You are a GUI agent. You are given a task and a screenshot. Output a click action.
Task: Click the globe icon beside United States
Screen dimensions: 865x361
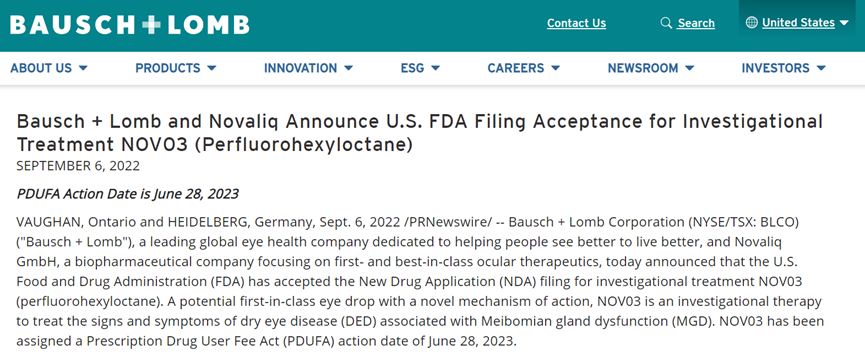[x=751, y=23]
